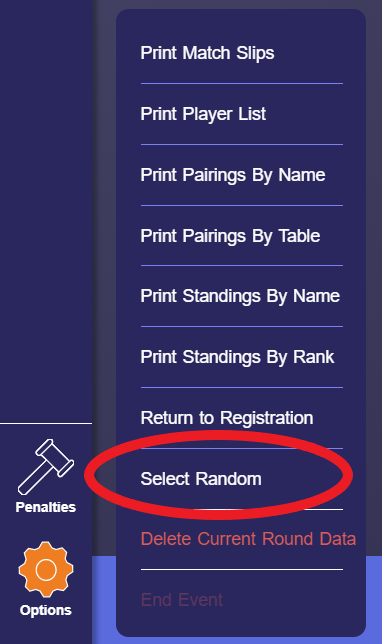Open Print Pairings By Name

tap(233, 175)
